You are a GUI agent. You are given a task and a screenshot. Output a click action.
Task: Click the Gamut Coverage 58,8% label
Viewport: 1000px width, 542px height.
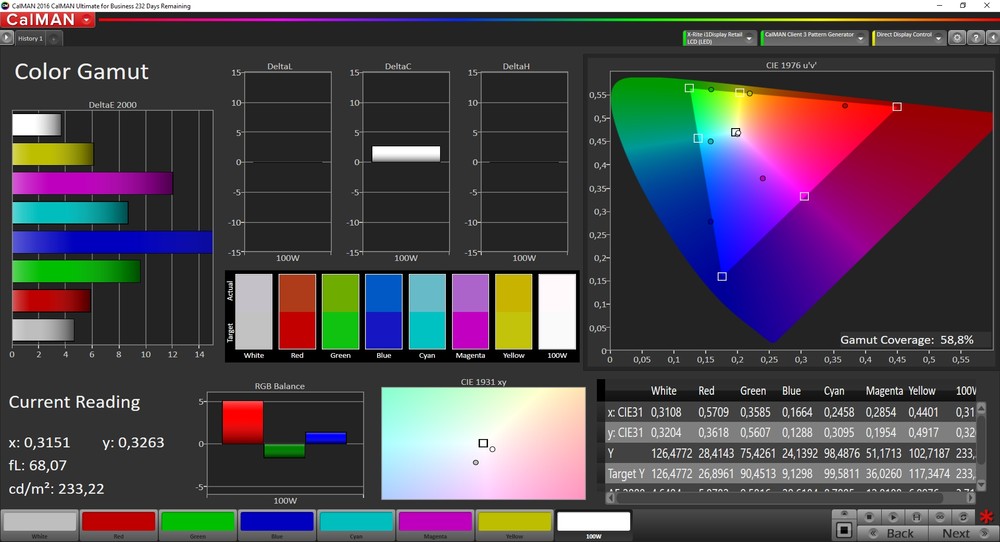pyautogui.click(x=906, y=340)
